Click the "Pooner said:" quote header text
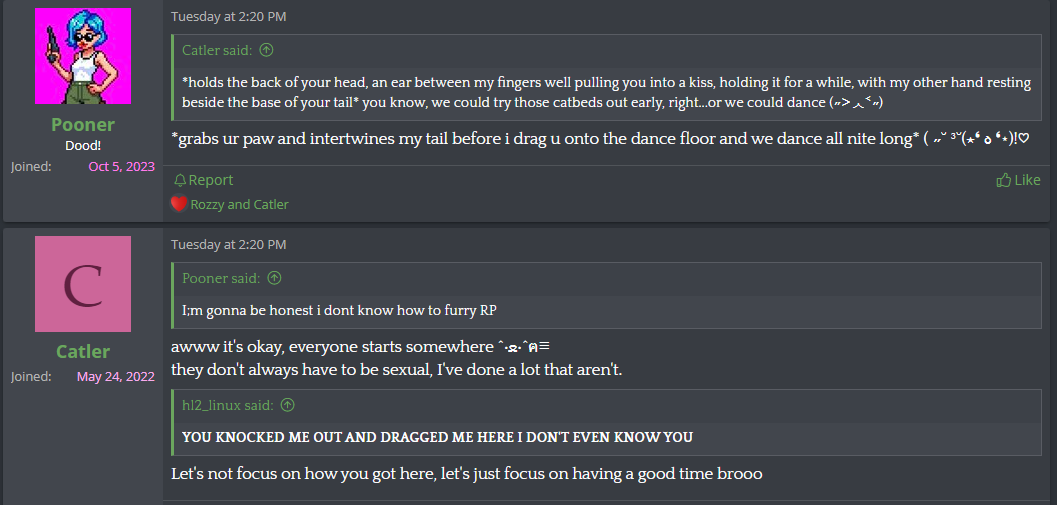This screenshot has width=1057, height=505. click(221, 278)
